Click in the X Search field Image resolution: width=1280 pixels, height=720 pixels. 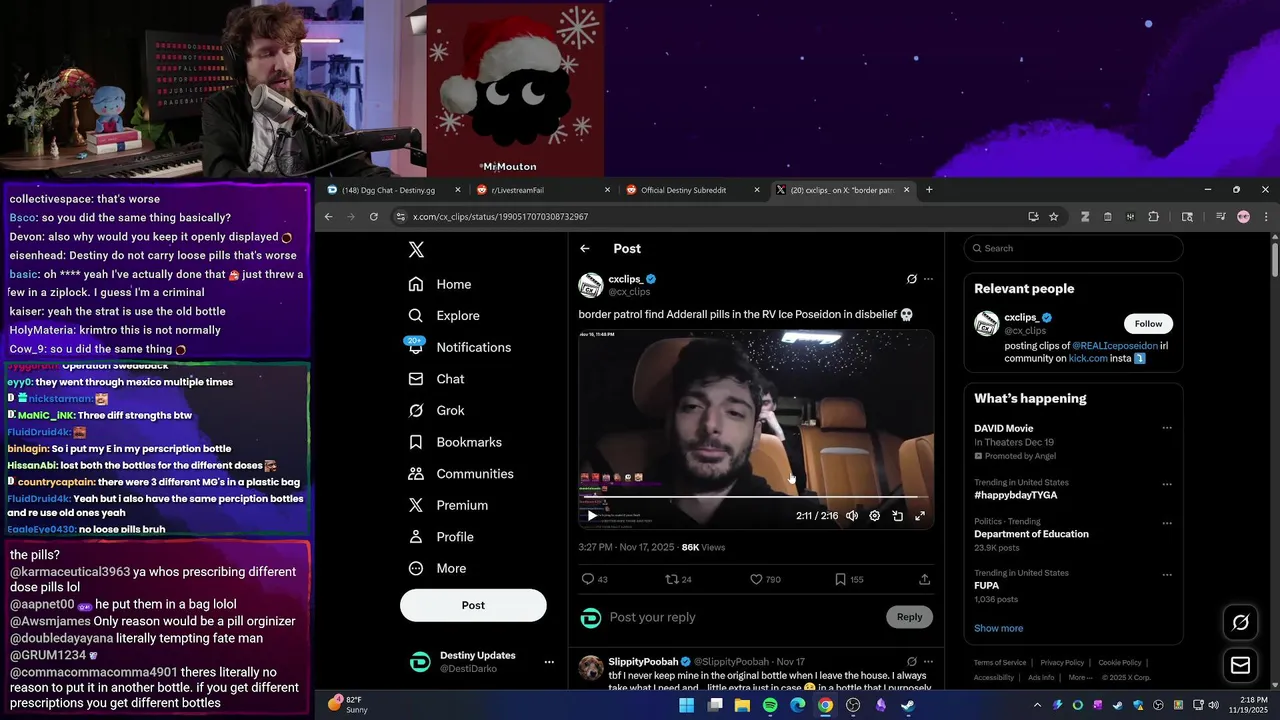pyautogui.click(x=1073, y=248)
